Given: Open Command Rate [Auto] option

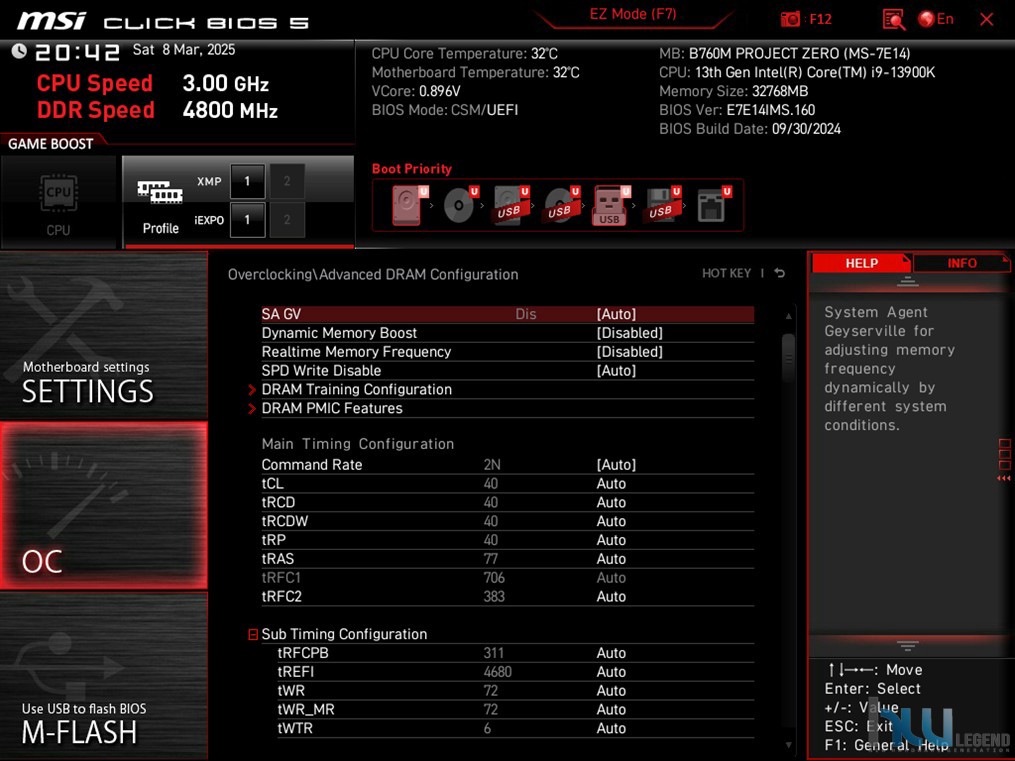Looking at the screenshot, I should tap(616, 465).
